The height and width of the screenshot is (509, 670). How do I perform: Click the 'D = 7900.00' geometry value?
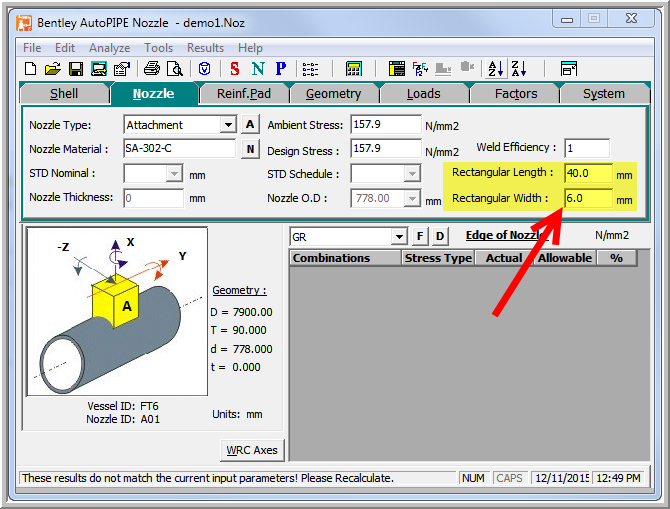pyautogui.click(x=241, y=312)
